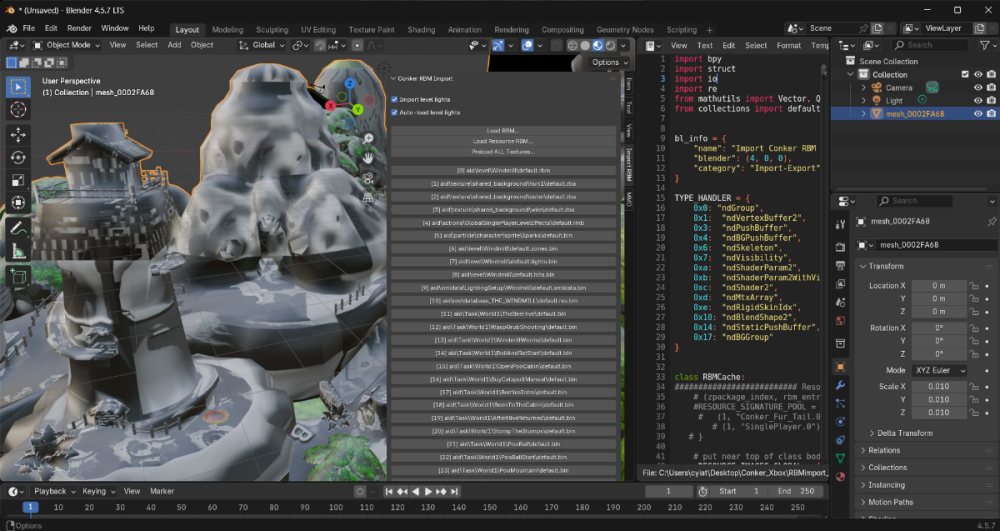Expand the Delta Transform panel
The image size is (1000, 531).
tap(904, 433)
